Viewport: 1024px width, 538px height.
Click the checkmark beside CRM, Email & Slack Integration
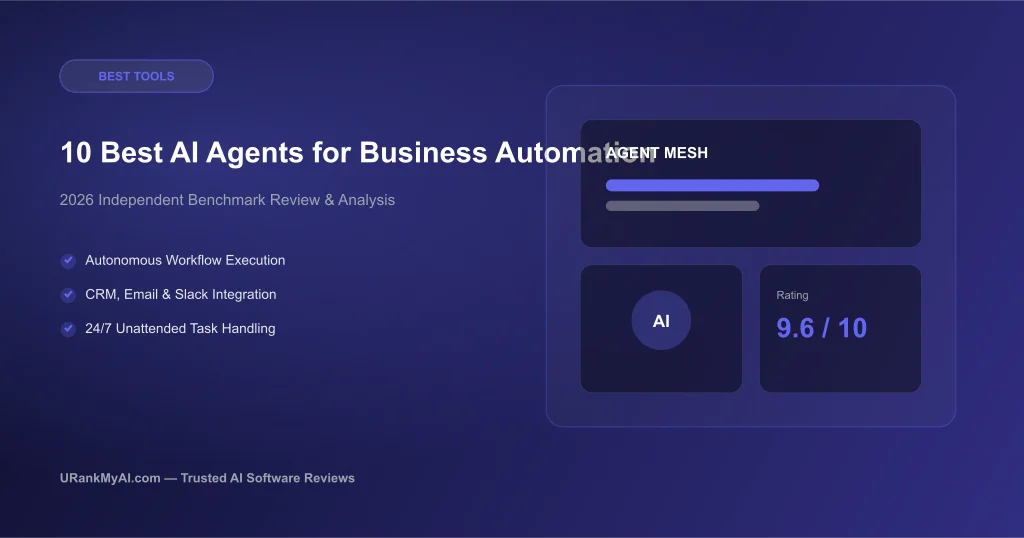click(x=68, y=295)
